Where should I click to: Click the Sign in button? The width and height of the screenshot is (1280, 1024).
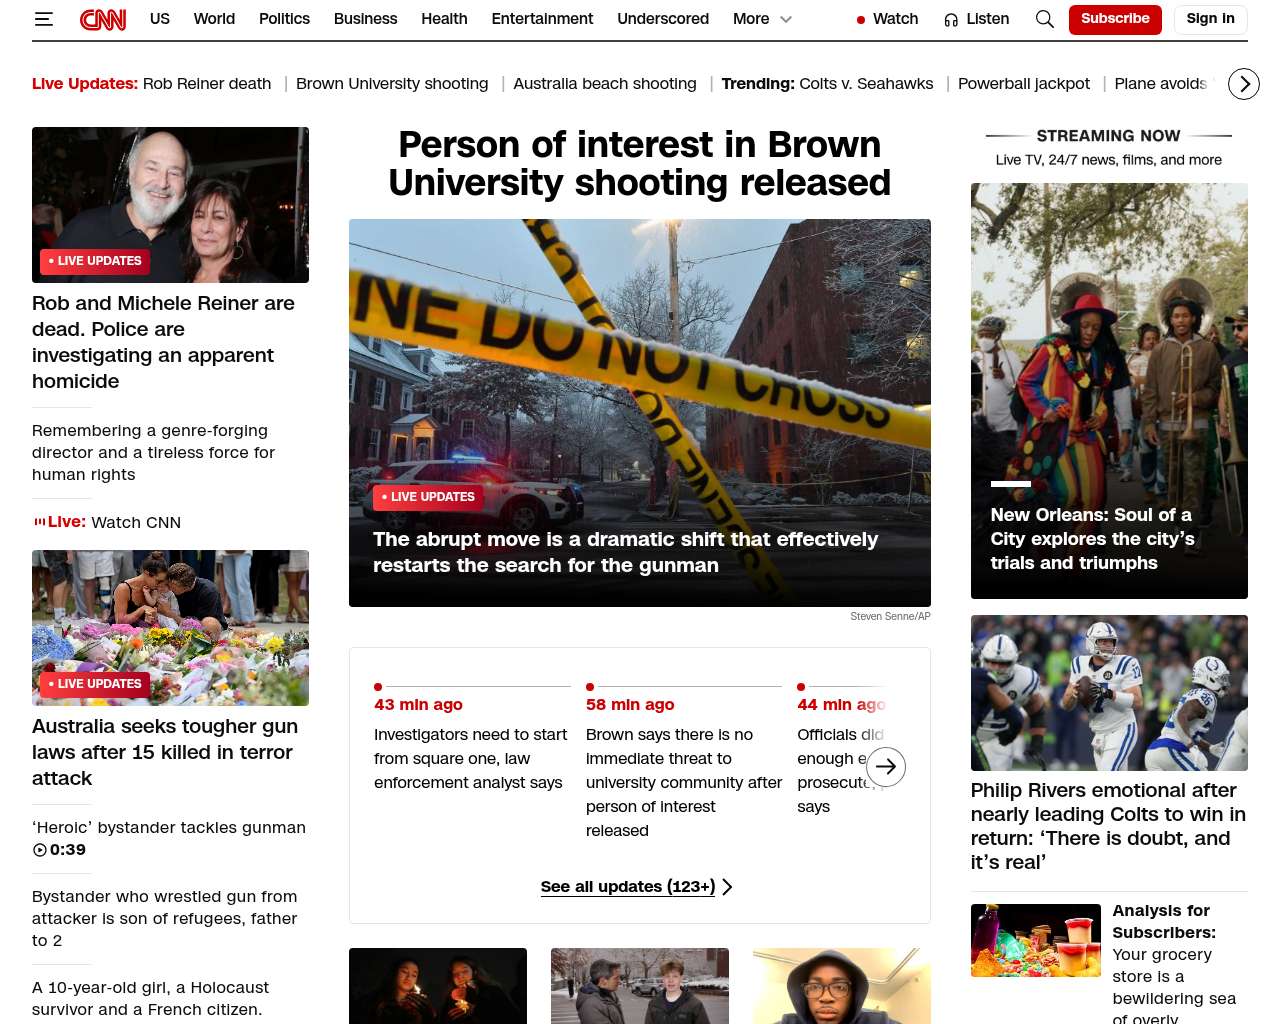(1210, 19)
